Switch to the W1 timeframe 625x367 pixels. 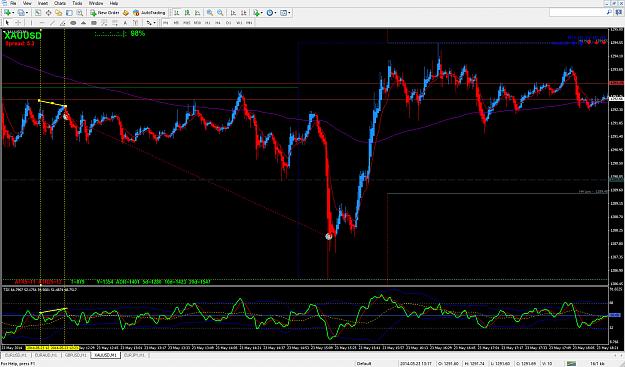(239, 23)
